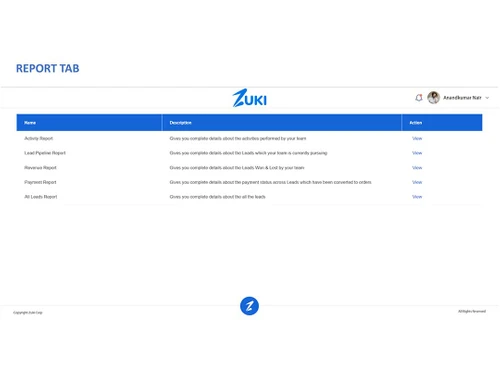Image resolution: width=500 pixels, height=375 pixels.
Task: View the Activity Report
Action: click(x=417, y=138)
